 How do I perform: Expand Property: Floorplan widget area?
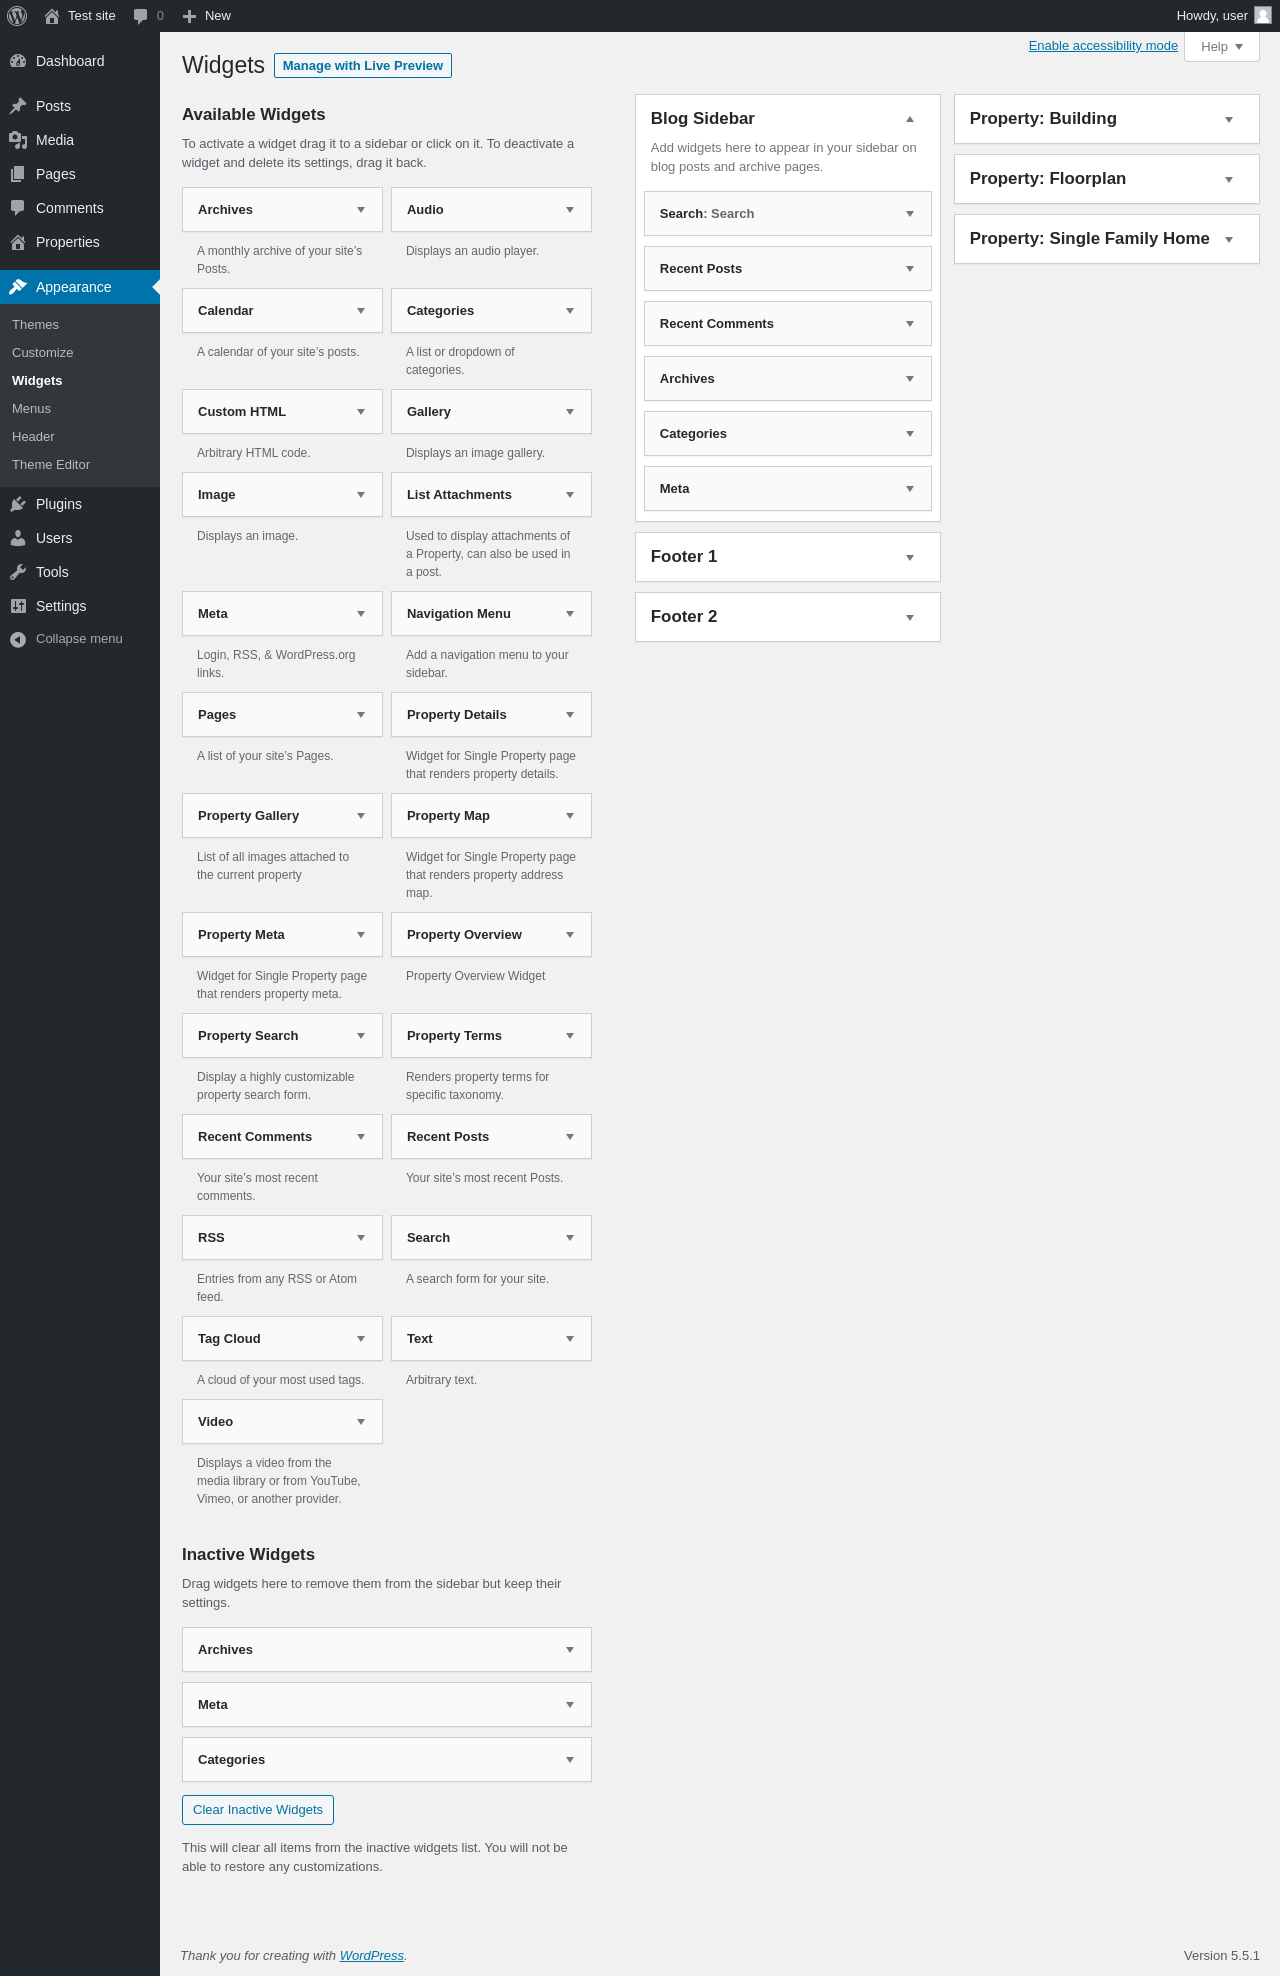click(1229, 180)
